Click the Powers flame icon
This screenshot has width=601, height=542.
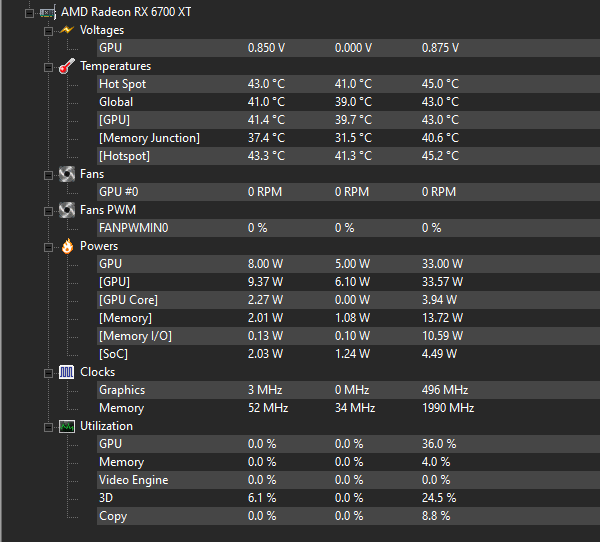pos(67,246)
